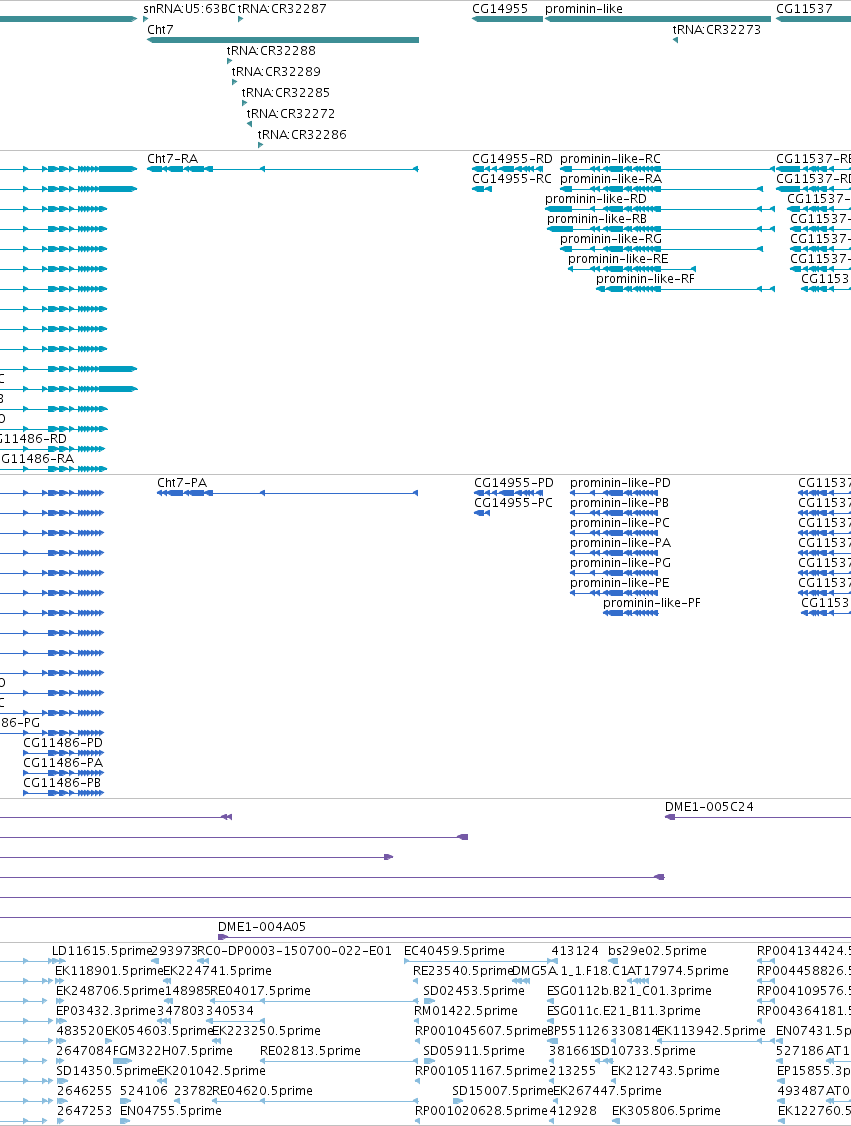Select the RE23540.5prime EST label
This screenshot has height=1126, width=851.
[x=463, y=971]
